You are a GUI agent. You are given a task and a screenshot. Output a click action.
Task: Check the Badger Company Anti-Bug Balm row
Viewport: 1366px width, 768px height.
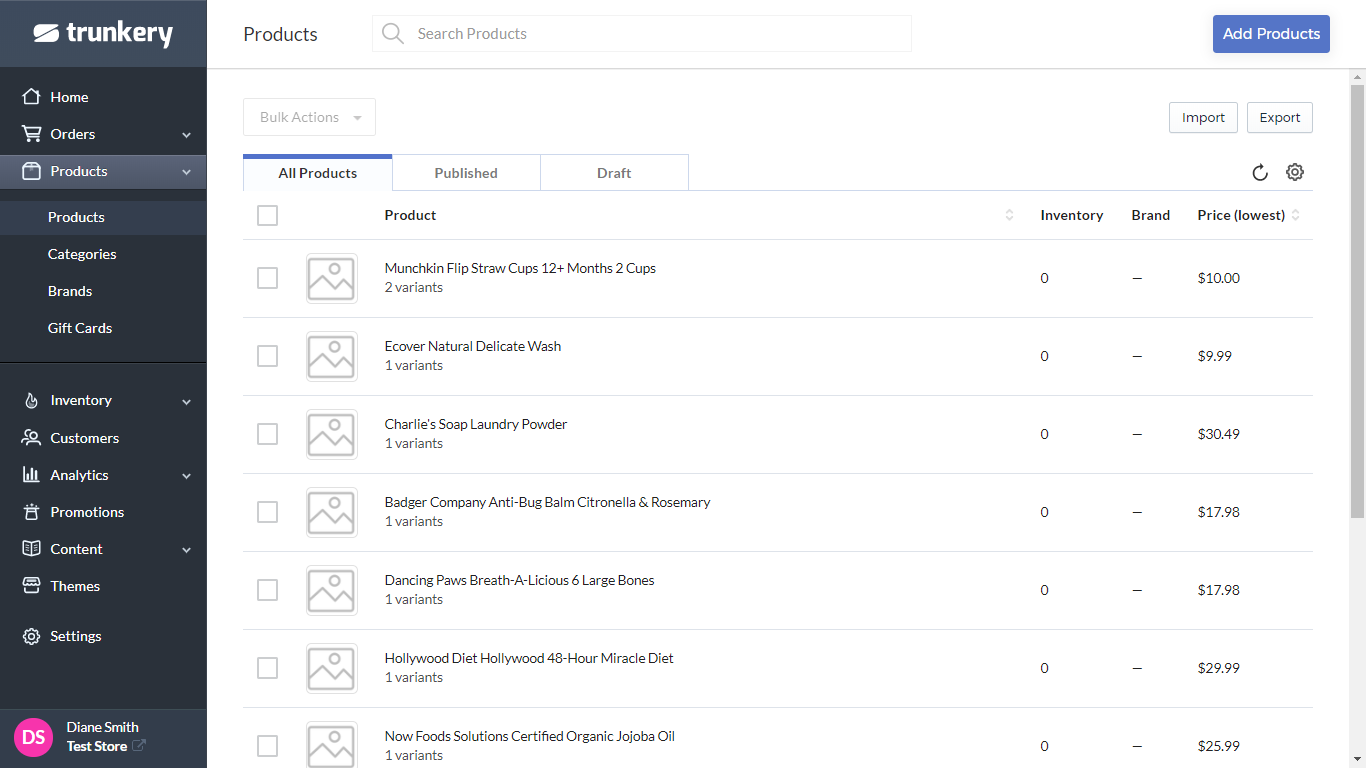[x=267, y=512]
